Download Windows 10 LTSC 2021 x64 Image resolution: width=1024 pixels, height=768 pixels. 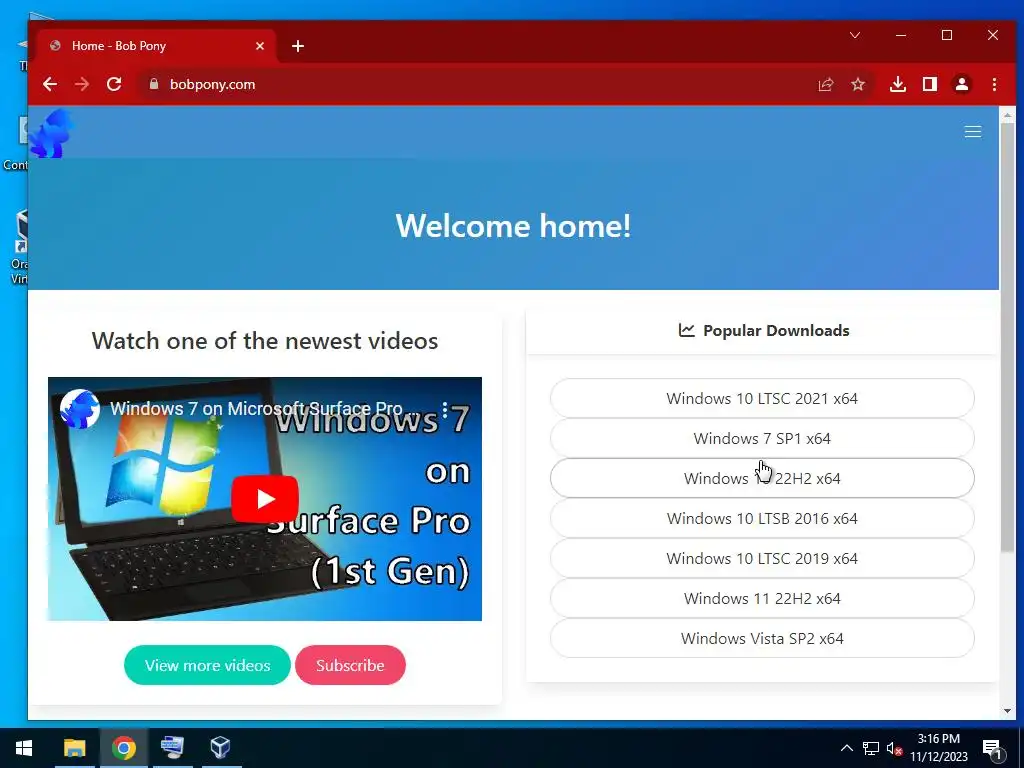762,398
